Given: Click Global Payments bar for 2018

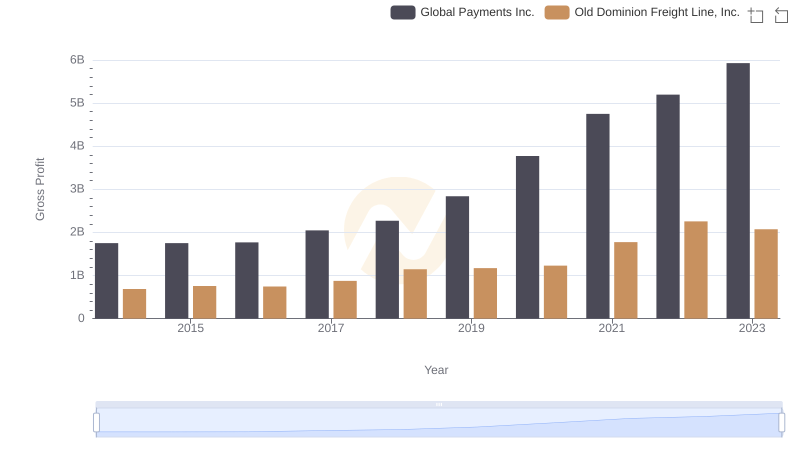Looking at the screenshot, I should point(387,270).
